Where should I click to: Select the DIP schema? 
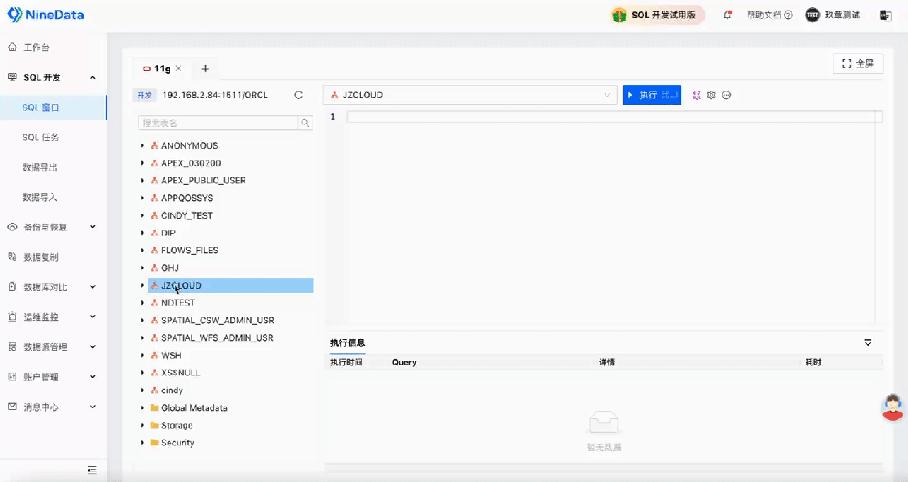[x=169, y=233]
